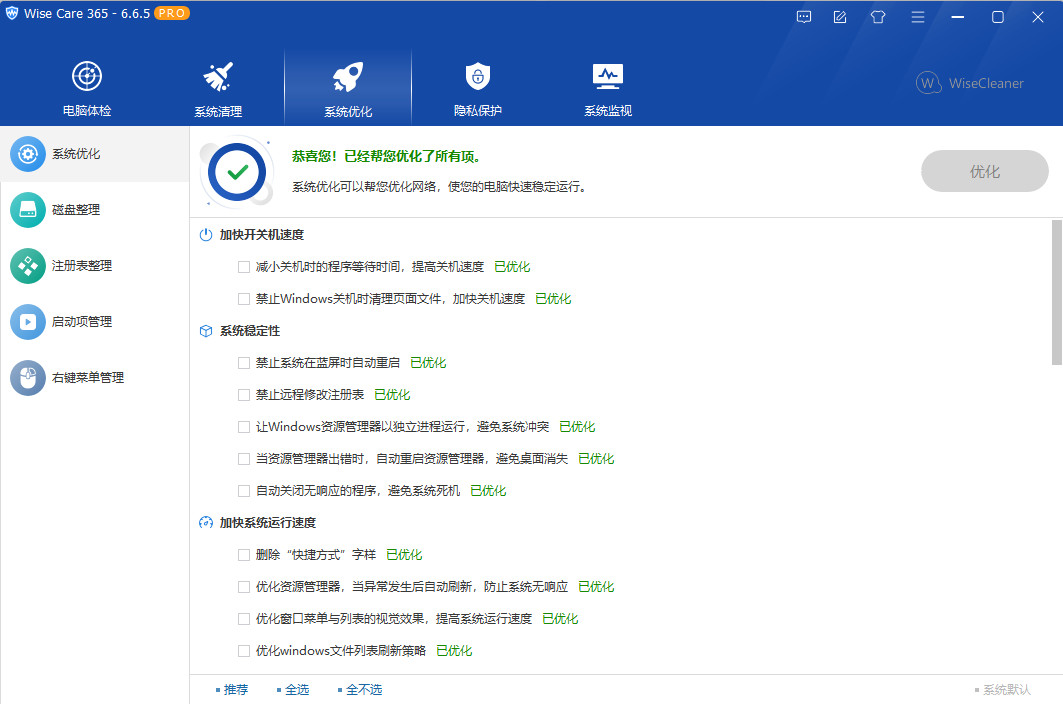The height and width of the screenshot is (704, 1063).
Task: Tick the 禁止远程修改注册表 checkbox
Action: pyautogui.click(x=244, y=395)
